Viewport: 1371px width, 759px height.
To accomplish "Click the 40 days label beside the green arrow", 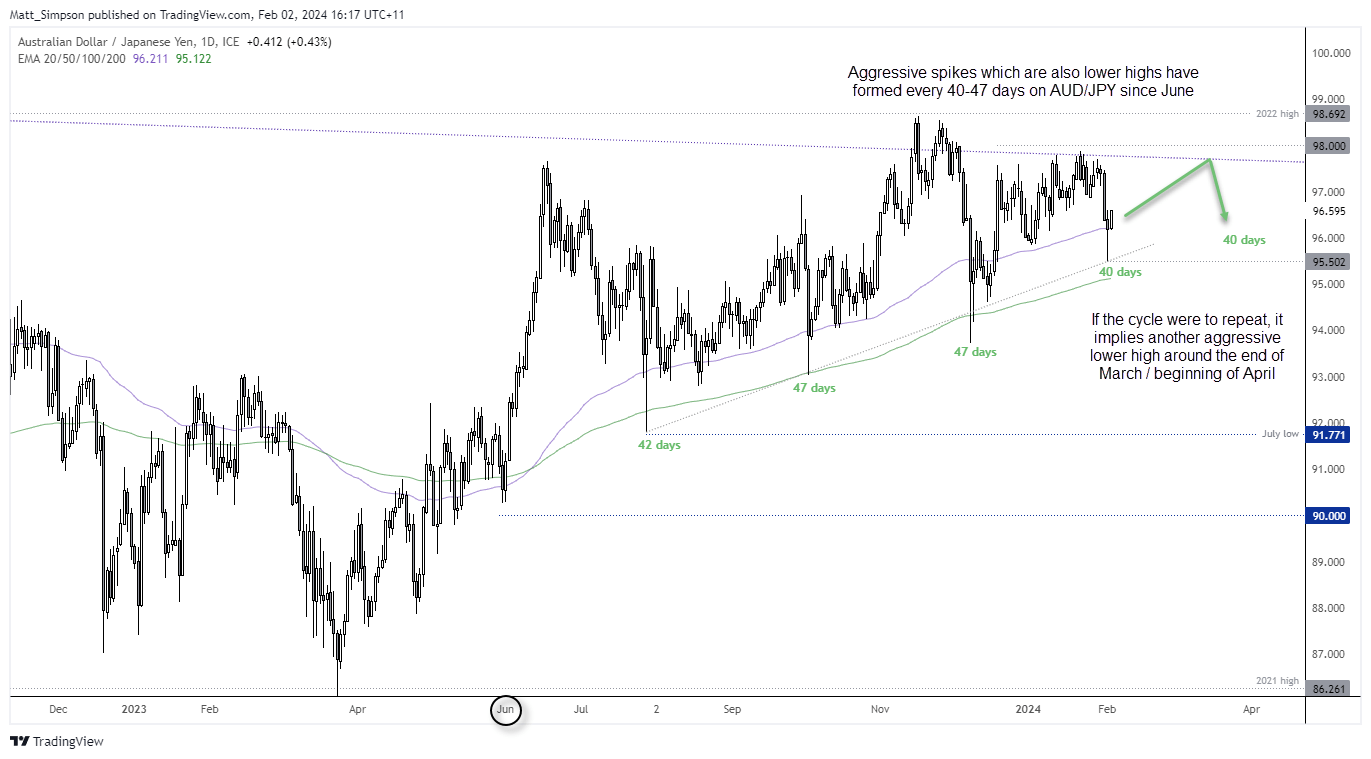I will [x=1244, y=240].
